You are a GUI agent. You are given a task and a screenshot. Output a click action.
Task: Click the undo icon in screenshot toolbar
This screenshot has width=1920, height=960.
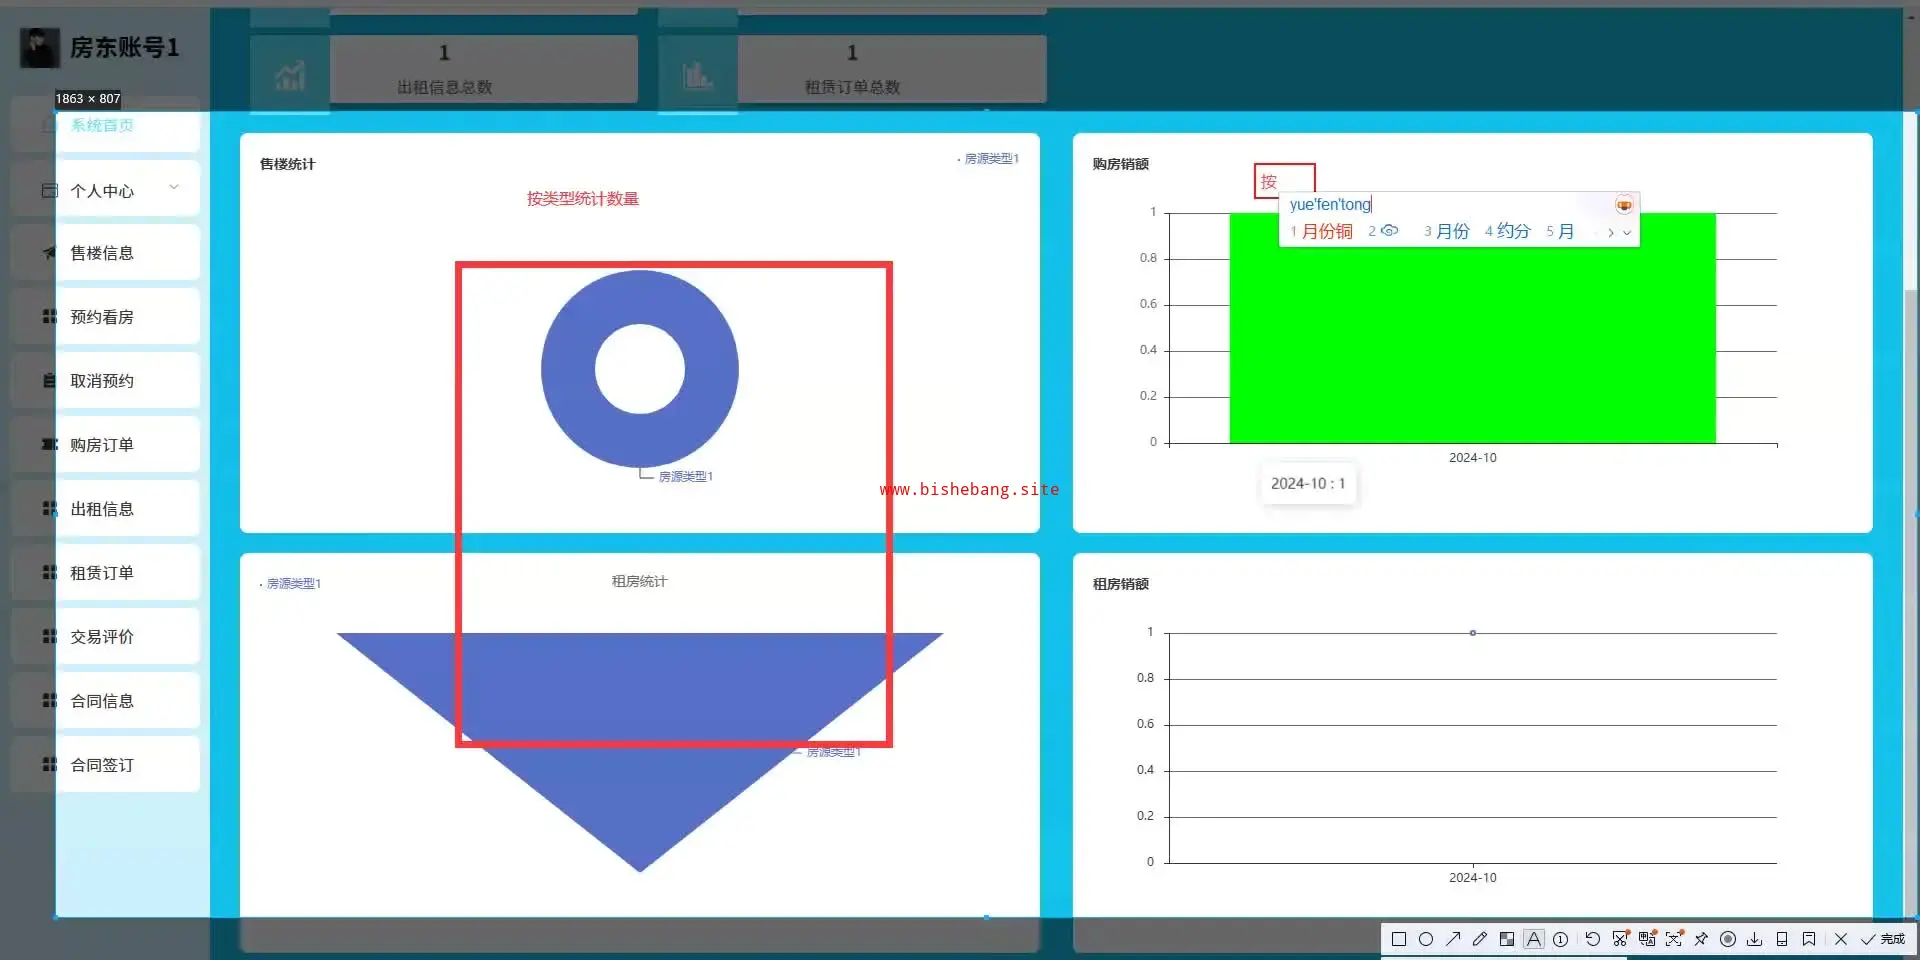point(1593,939)
